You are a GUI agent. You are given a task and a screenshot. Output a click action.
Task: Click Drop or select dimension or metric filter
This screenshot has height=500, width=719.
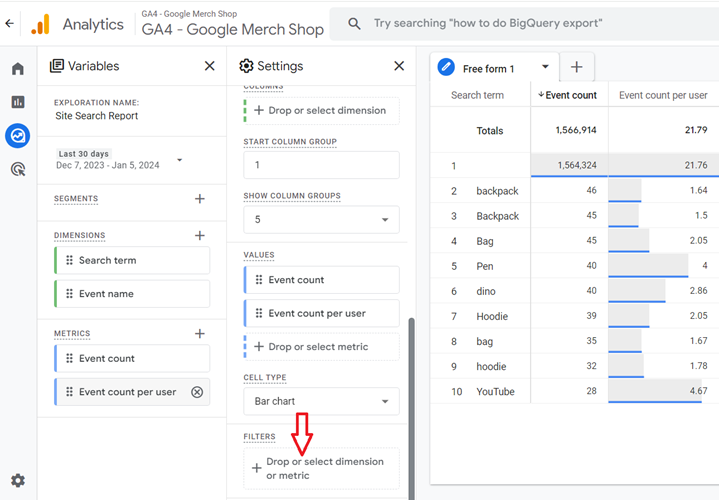(x=321, y=468)
